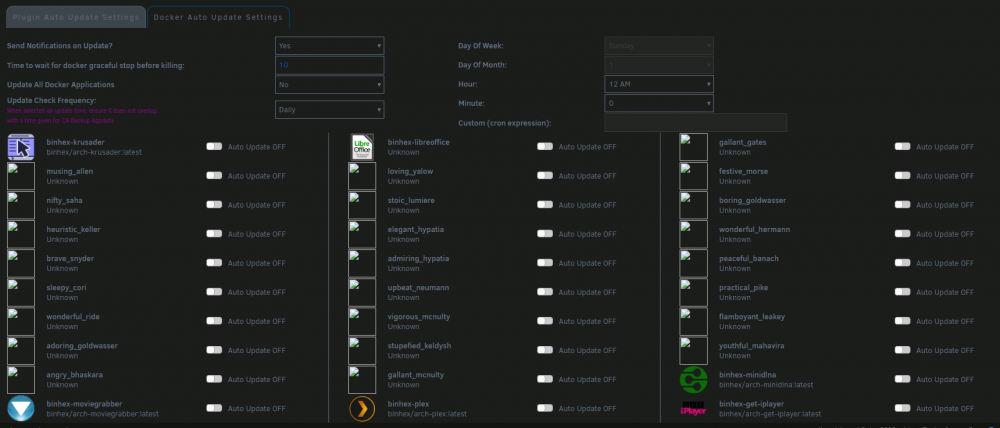
Task: Open the Minute dropdown
Action: click(x=659, y=103)
